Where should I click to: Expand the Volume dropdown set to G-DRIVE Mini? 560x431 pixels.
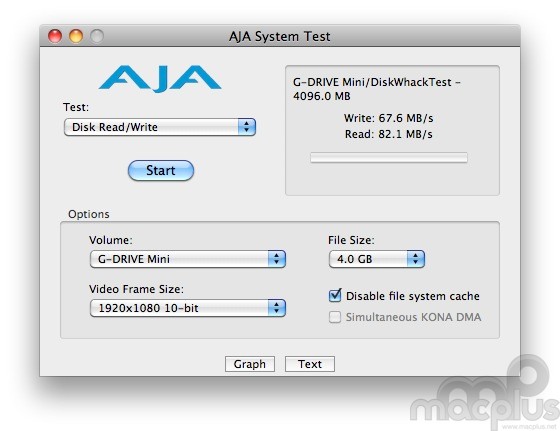[188, 259]
